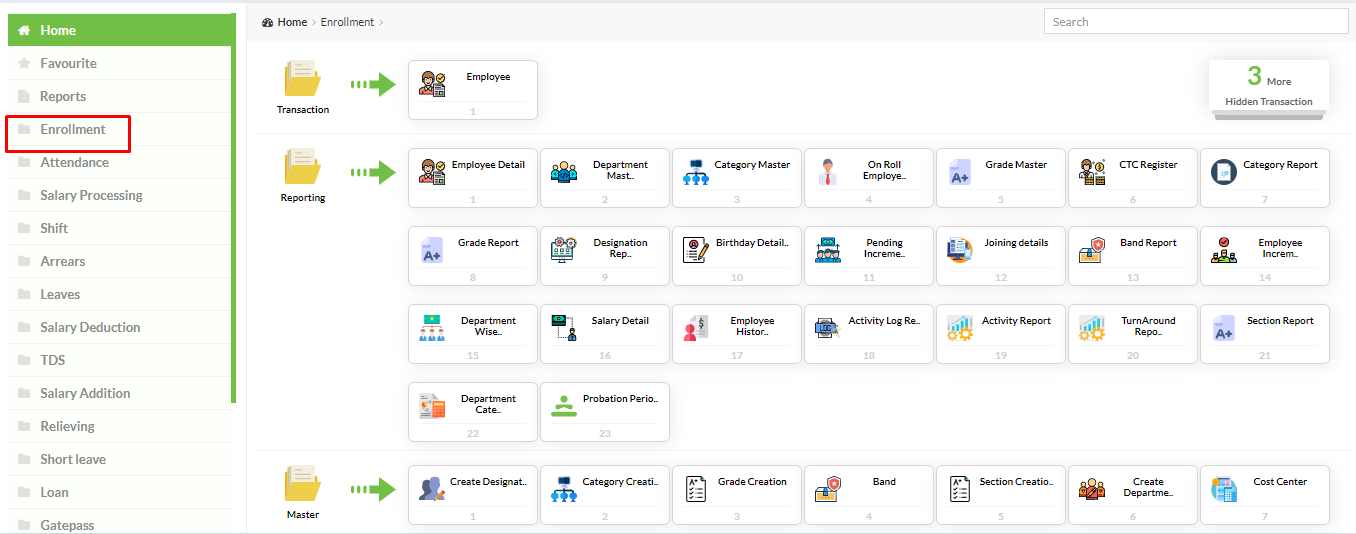Open the Employee Increment icon
The height and width of the screenshot is (534, 1356).
coord(1224,250)
